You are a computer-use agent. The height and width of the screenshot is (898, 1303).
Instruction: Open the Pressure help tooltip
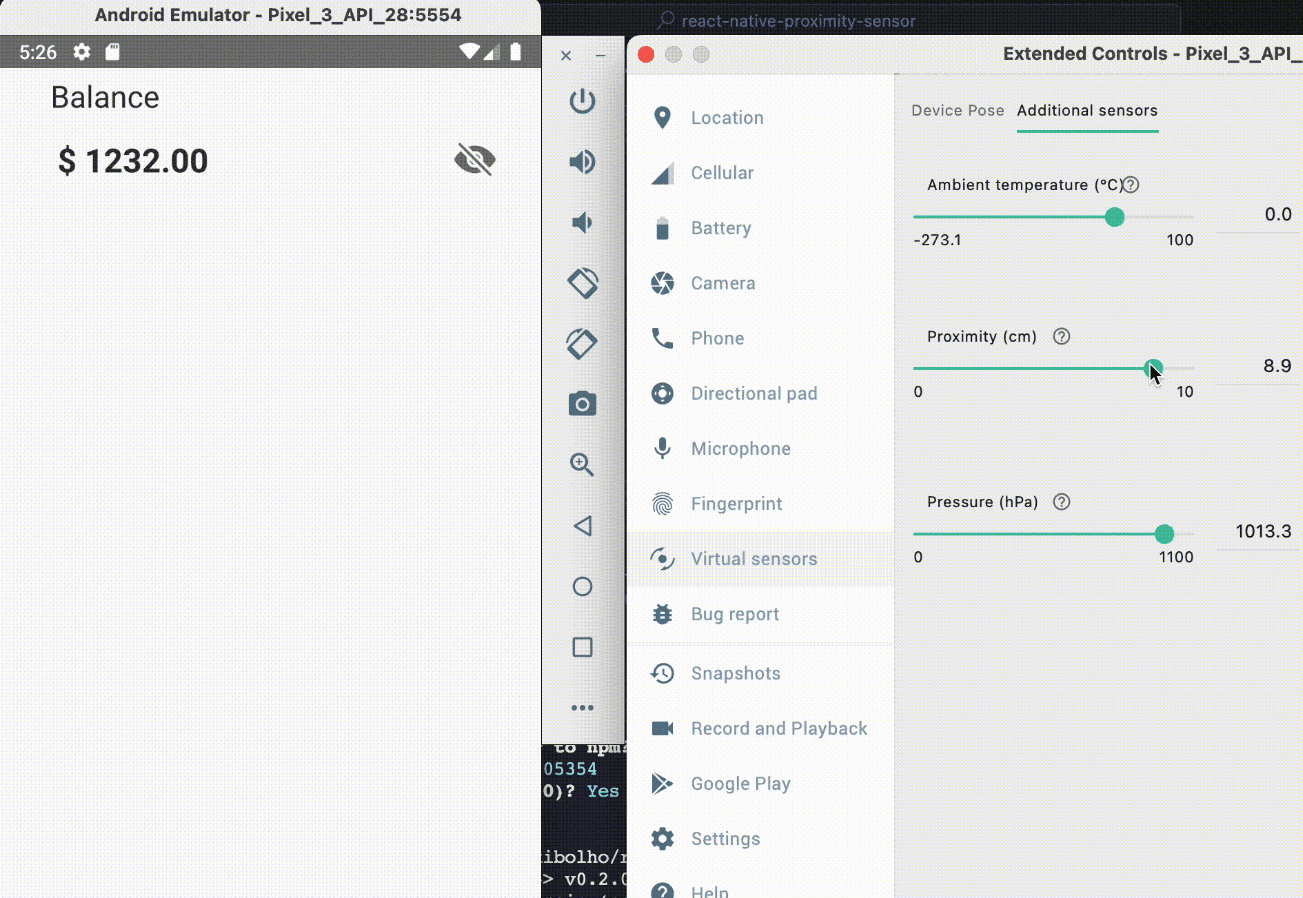pos(1061,501)
